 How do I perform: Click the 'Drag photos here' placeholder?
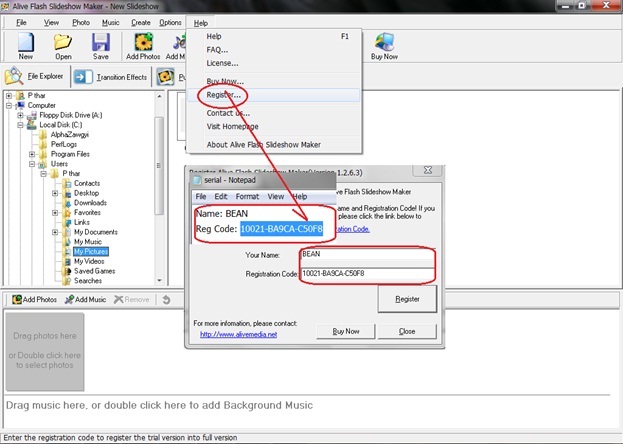pos(45,351)
